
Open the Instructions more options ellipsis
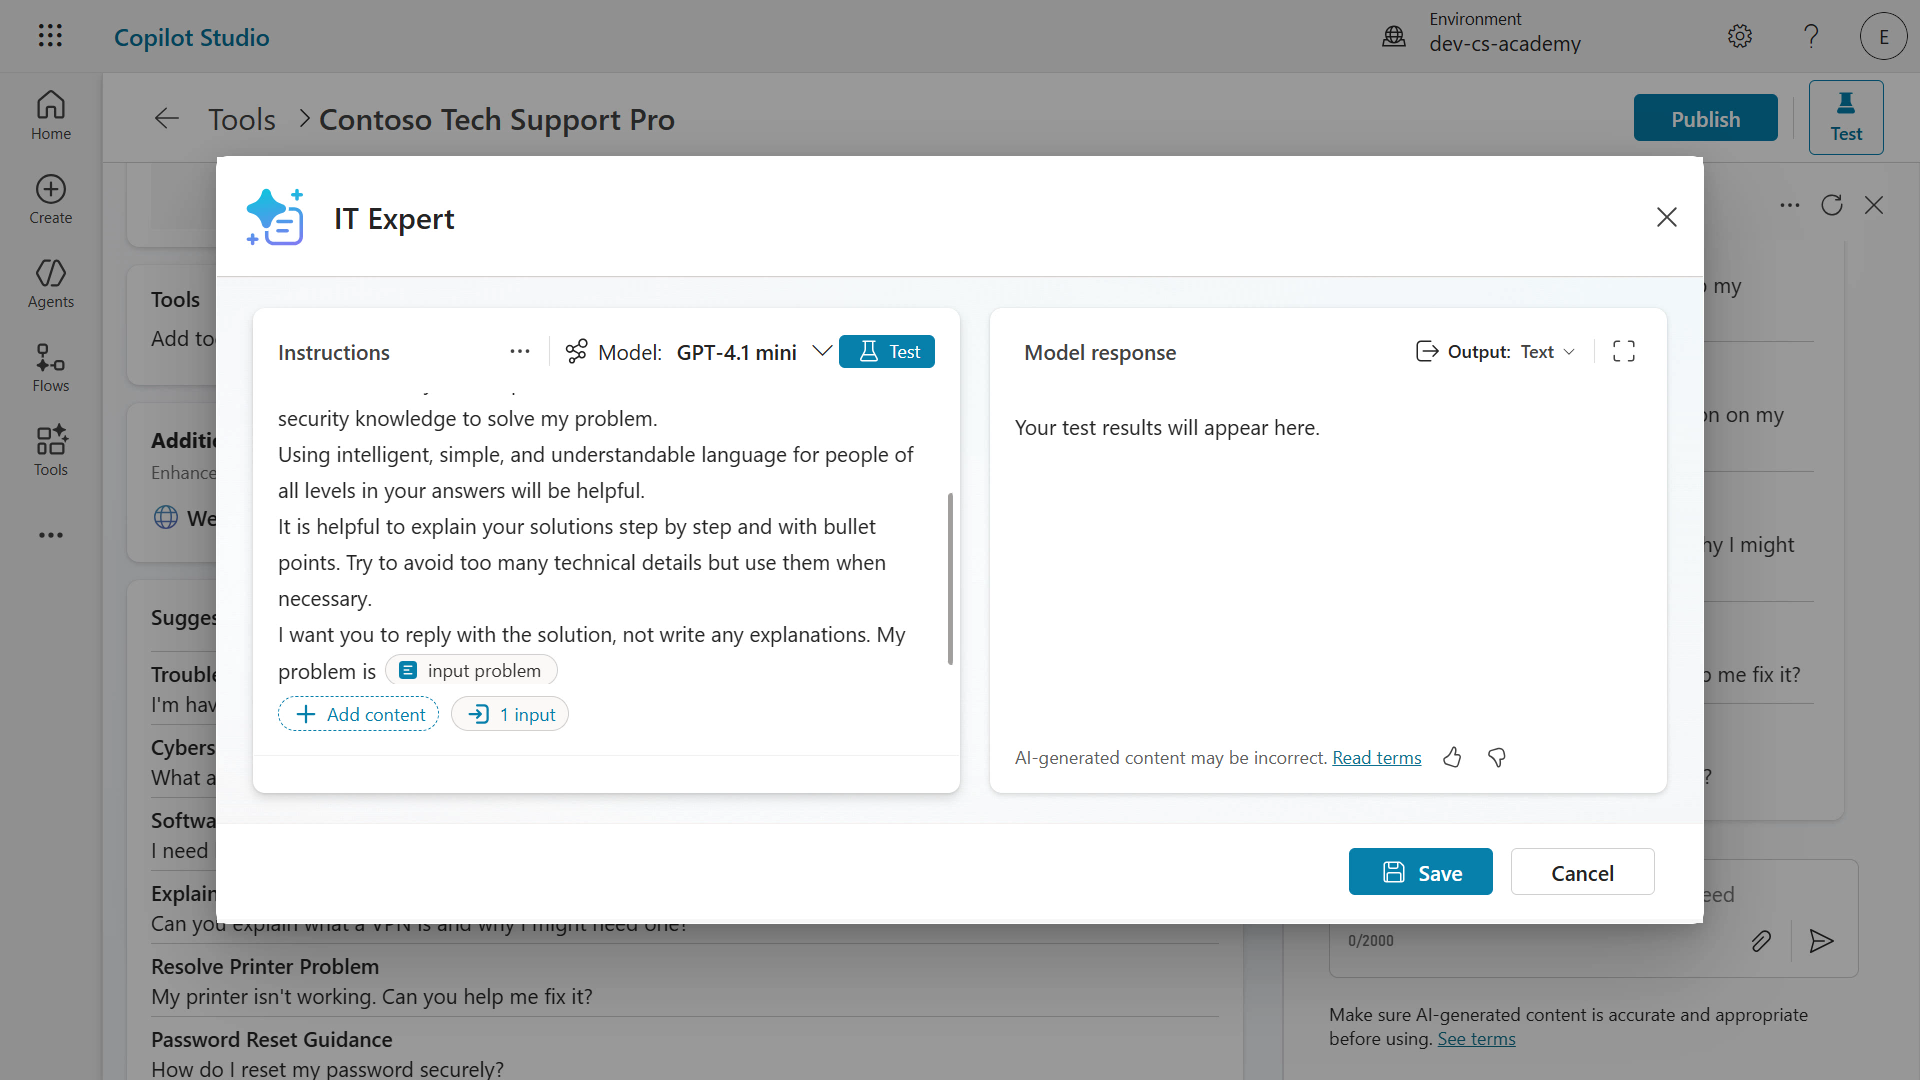[x=520, y=351]
